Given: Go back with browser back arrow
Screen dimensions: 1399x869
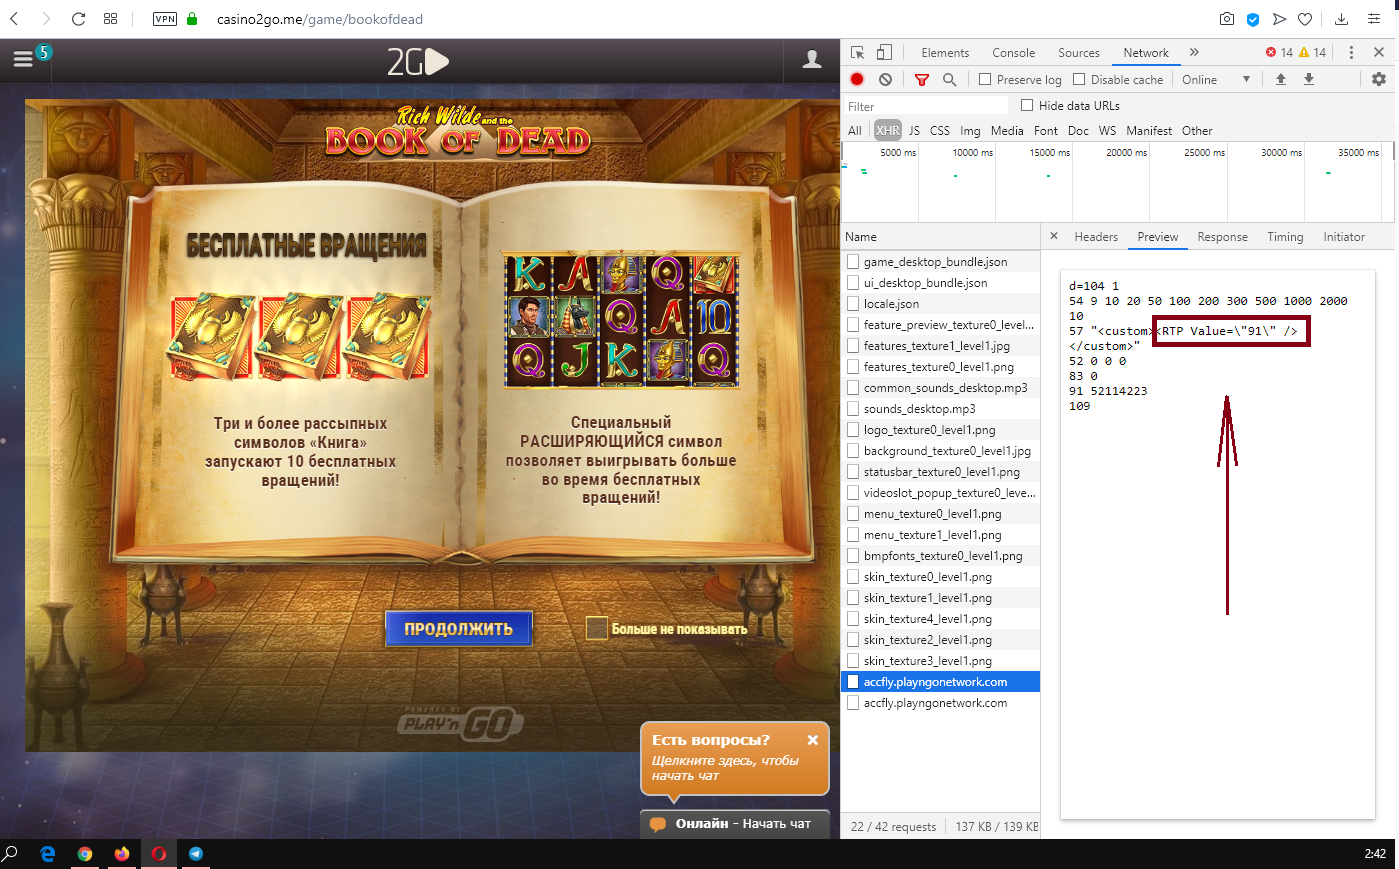Looking at the screenshot, I should 14,19.
